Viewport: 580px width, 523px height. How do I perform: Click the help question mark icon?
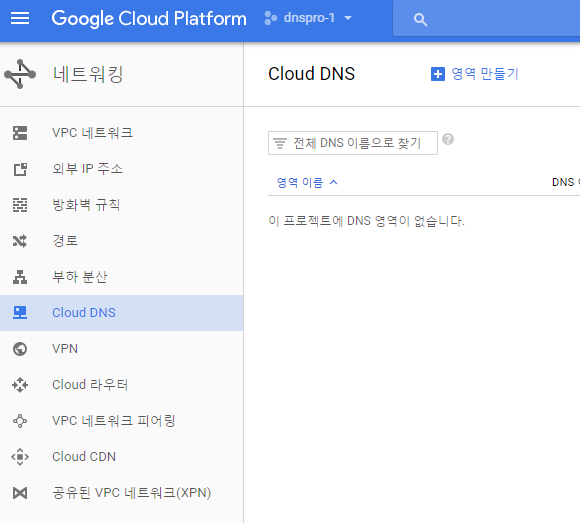(448, 139)
